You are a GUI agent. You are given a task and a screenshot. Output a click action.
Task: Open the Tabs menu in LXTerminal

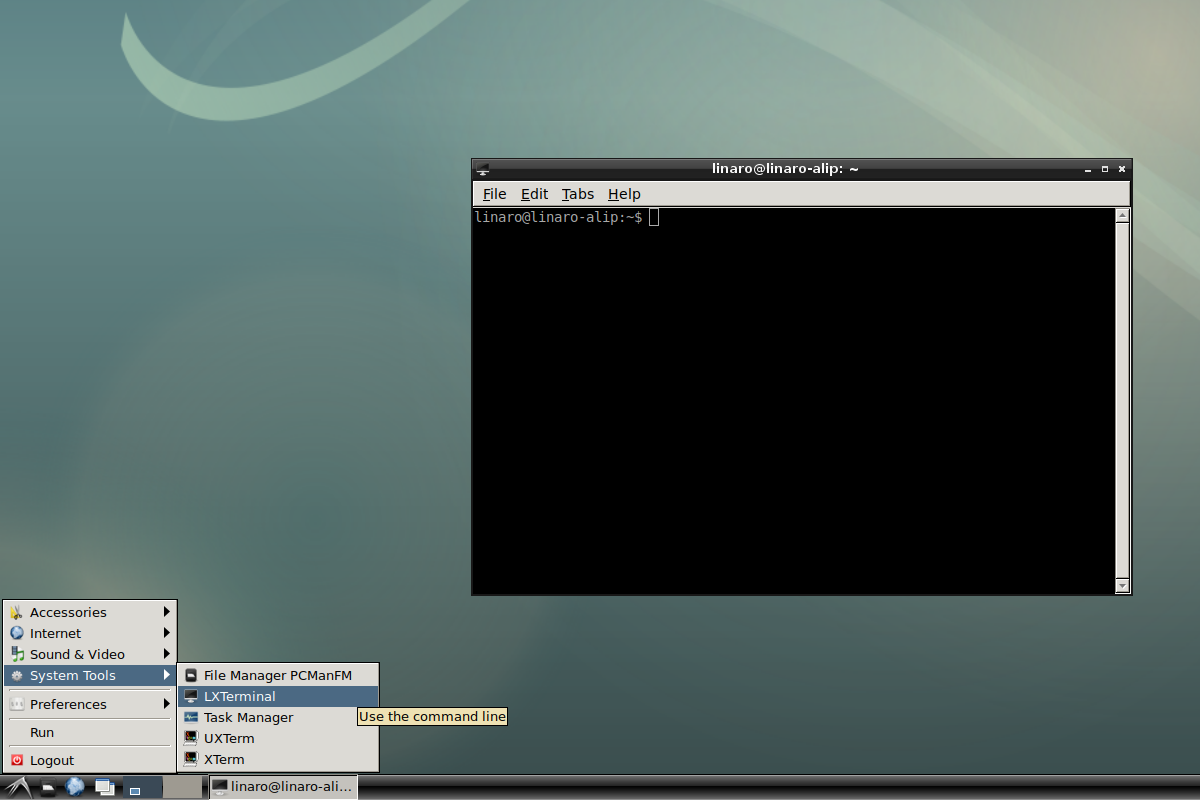(577, 193)
